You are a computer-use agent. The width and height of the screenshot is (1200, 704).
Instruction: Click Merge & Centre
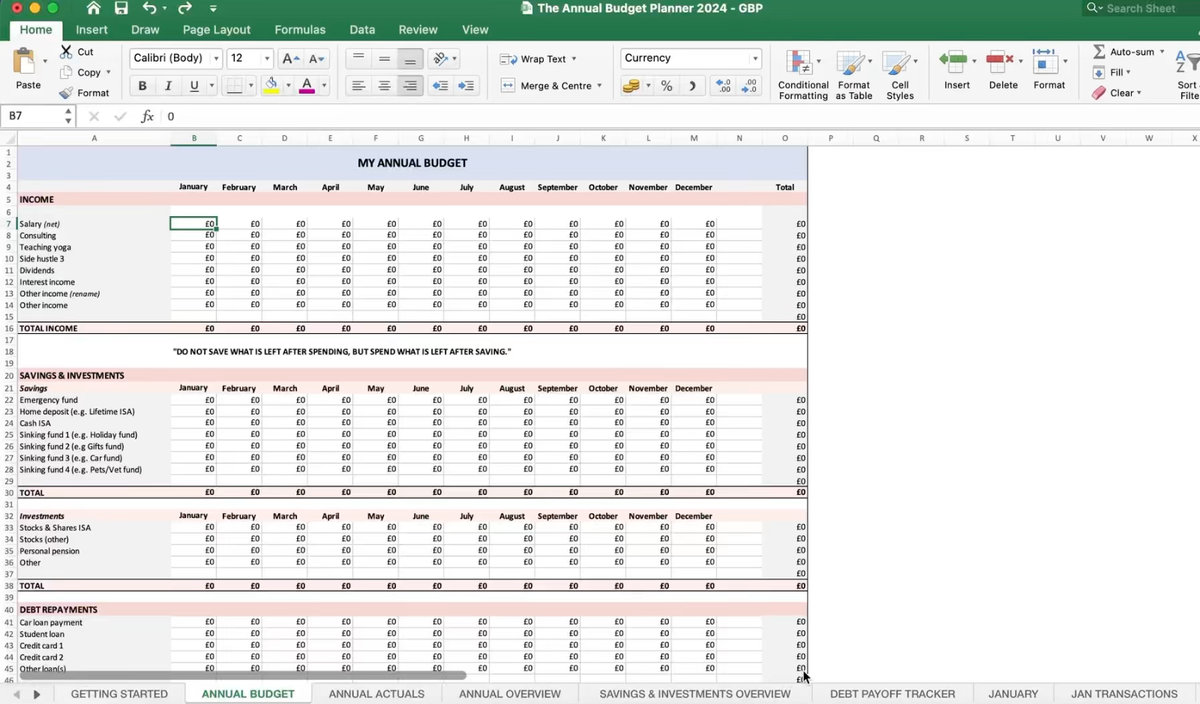point(551,86)
